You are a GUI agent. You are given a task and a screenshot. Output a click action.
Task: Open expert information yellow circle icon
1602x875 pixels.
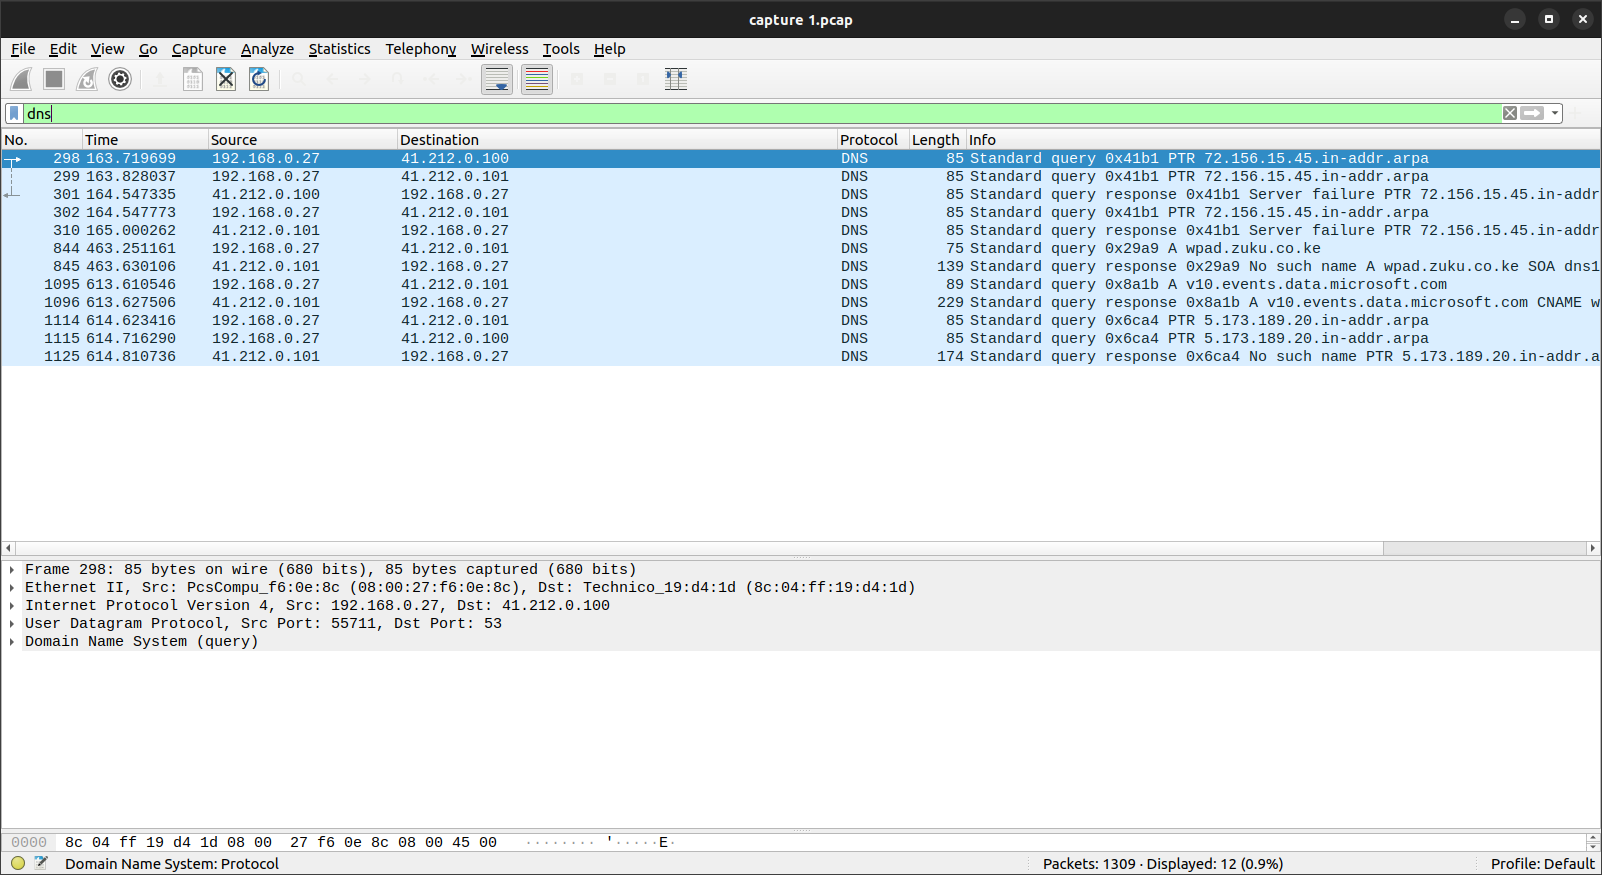18,863
